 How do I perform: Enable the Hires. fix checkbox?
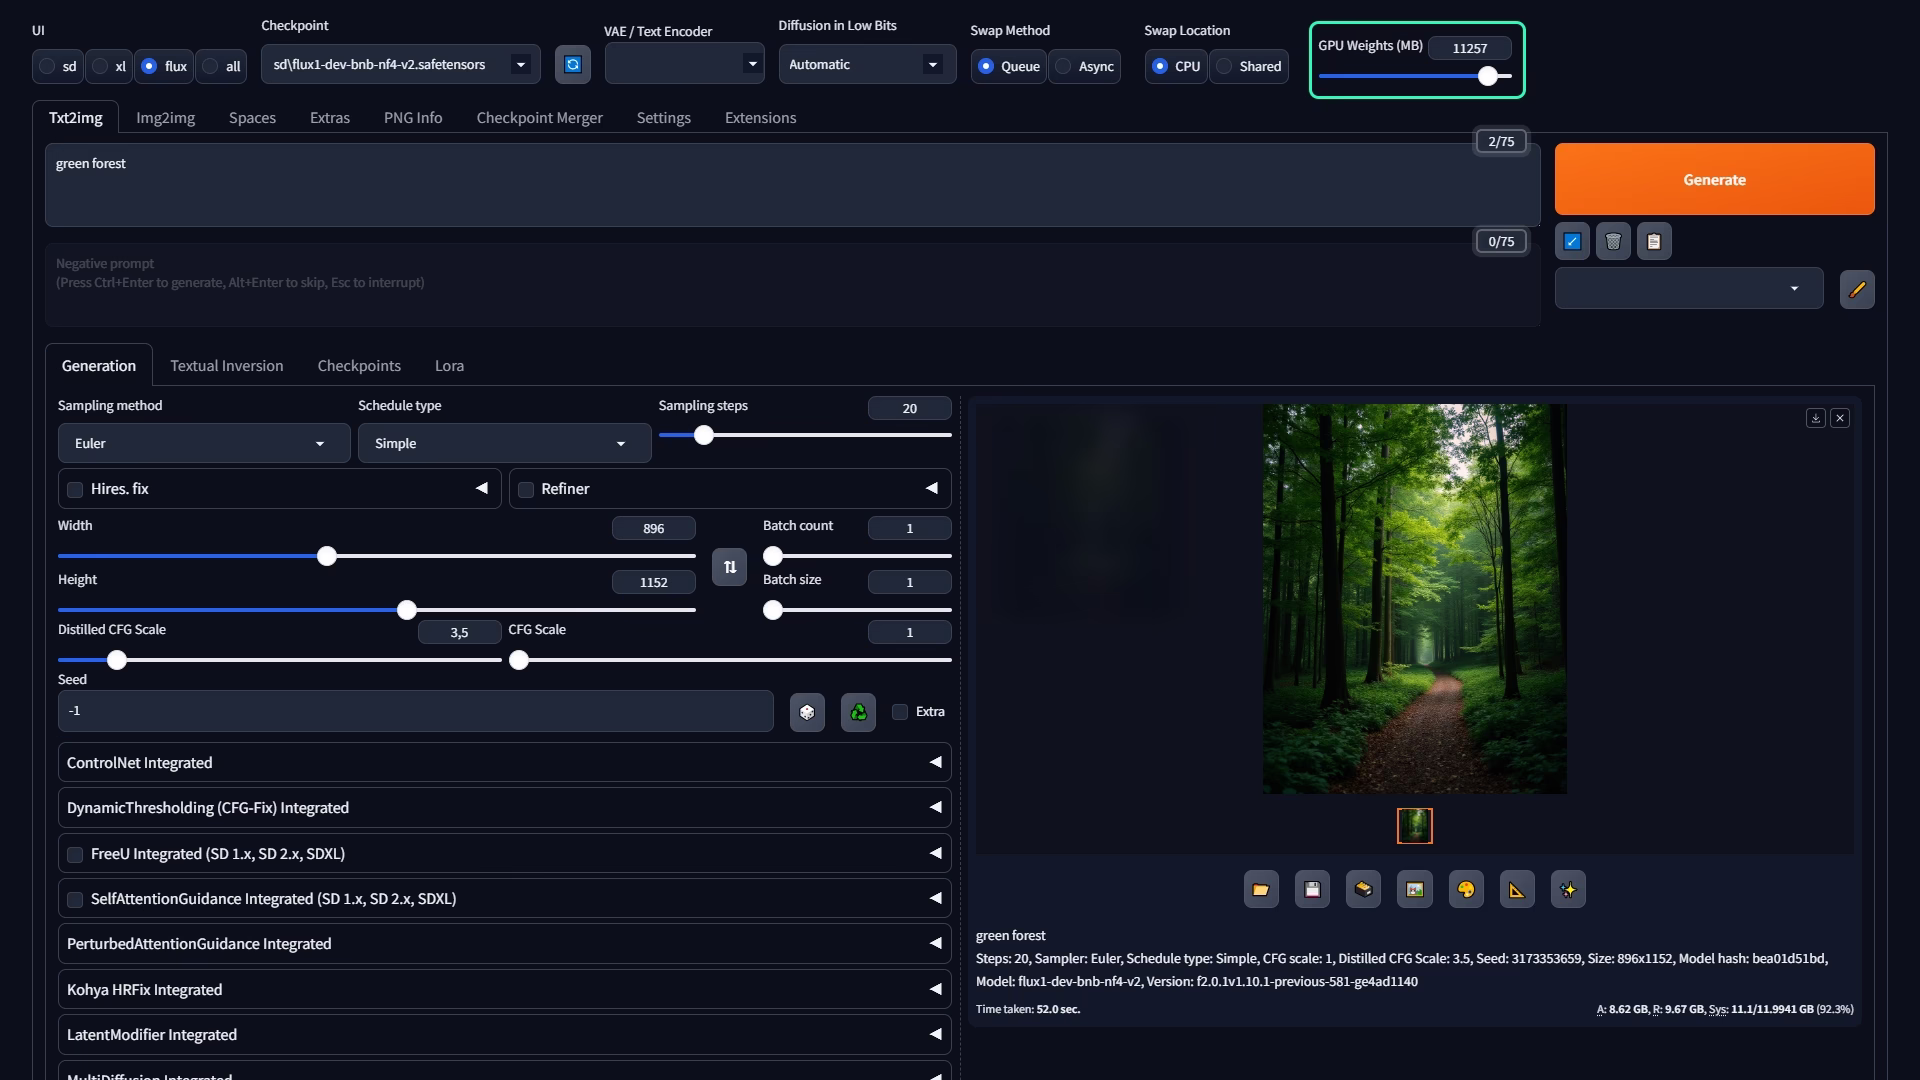tap(75, 490)
